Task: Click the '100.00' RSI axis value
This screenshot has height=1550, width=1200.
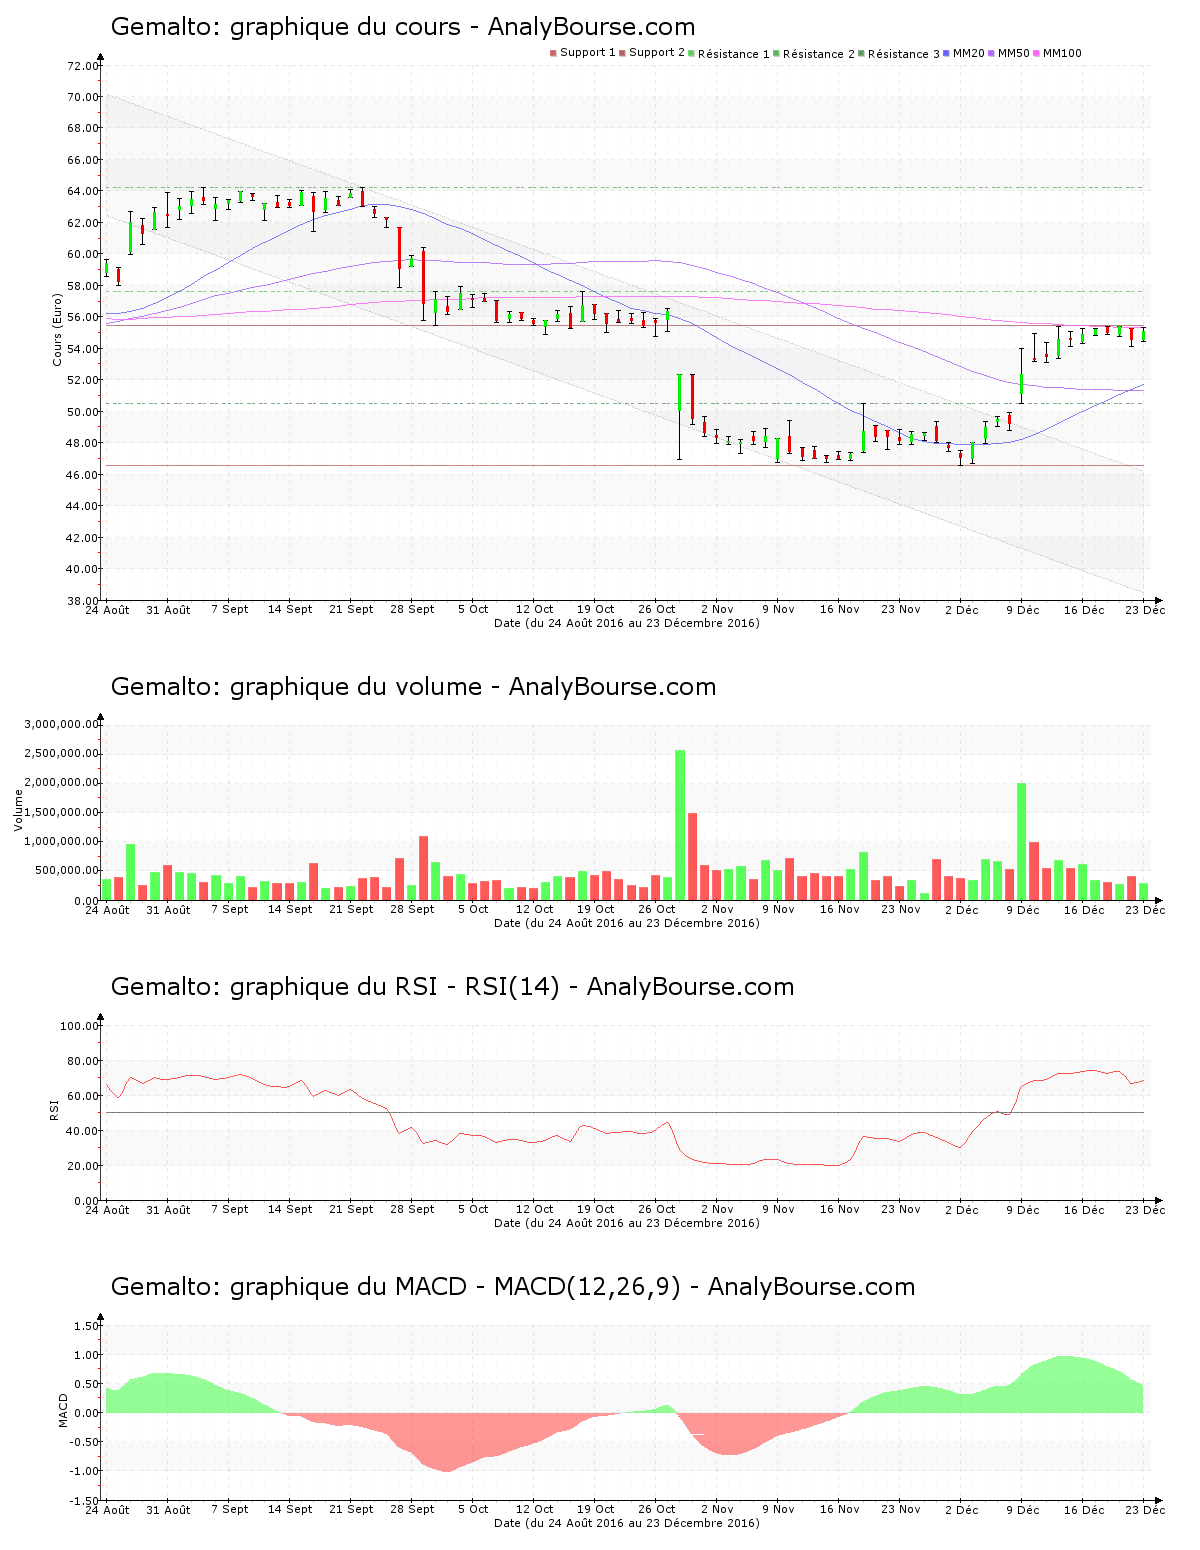Action: [80, 1026]
